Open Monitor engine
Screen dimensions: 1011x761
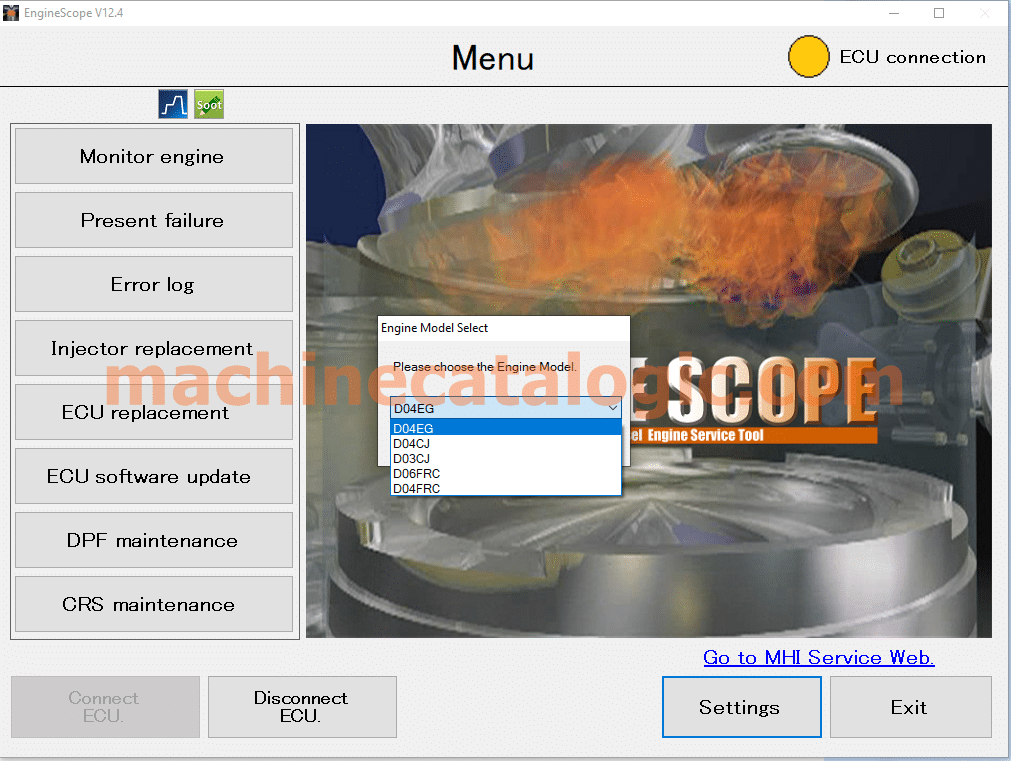[153, 156]
